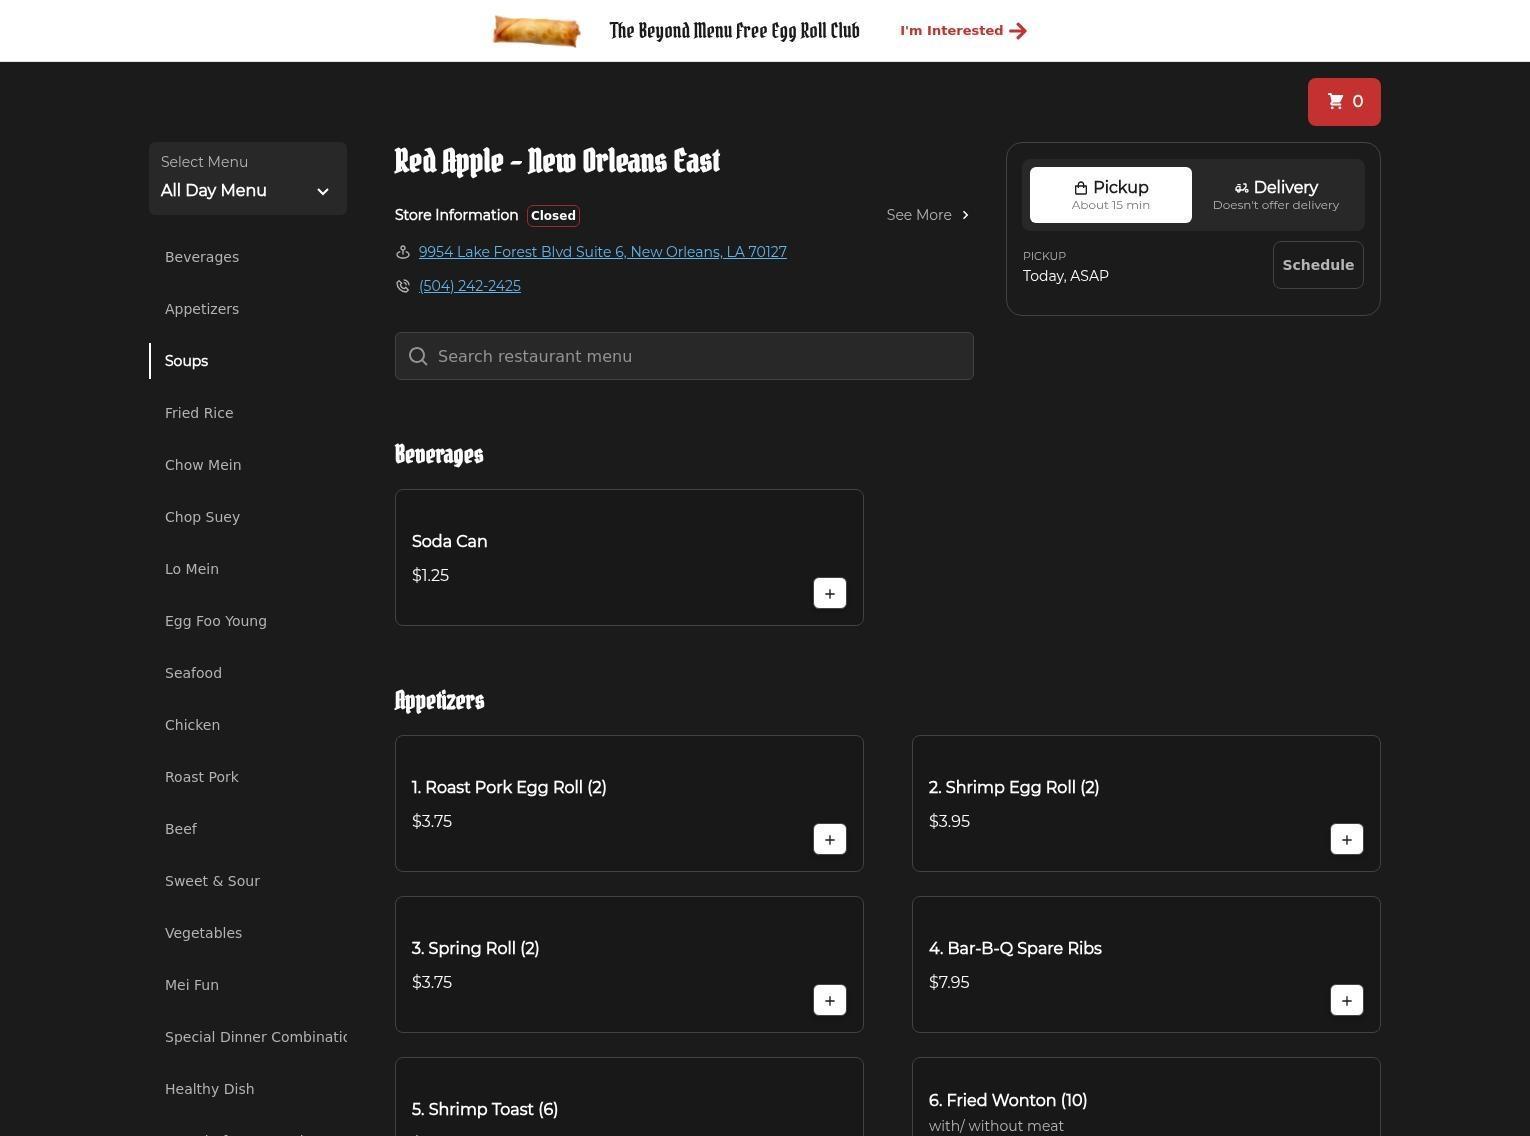Click I'm Interested promo link

tap(962, 31)
